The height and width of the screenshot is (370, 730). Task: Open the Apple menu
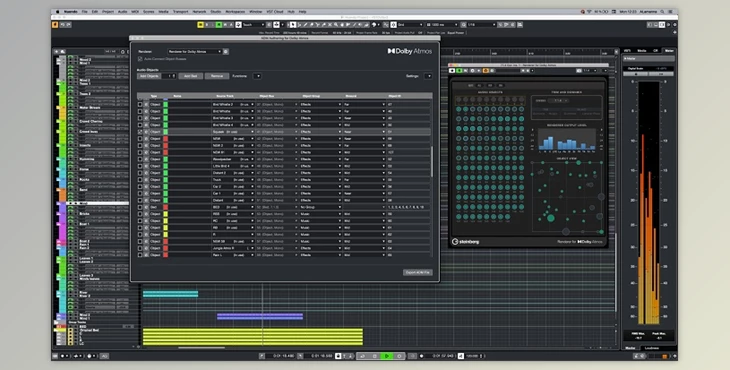click(x=57, y=12)
